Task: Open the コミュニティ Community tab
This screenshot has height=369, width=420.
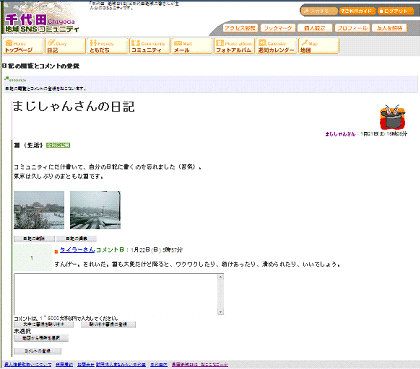Action: click(x=150, y=46)
